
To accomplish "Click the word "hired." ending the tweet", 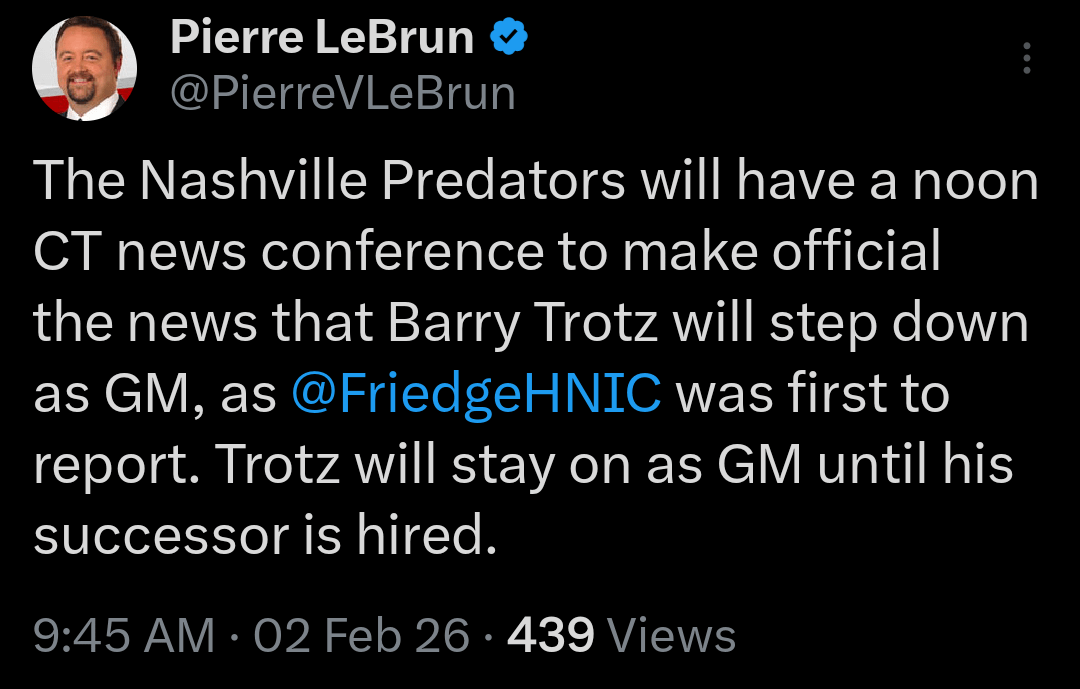I will click(427, 538).
